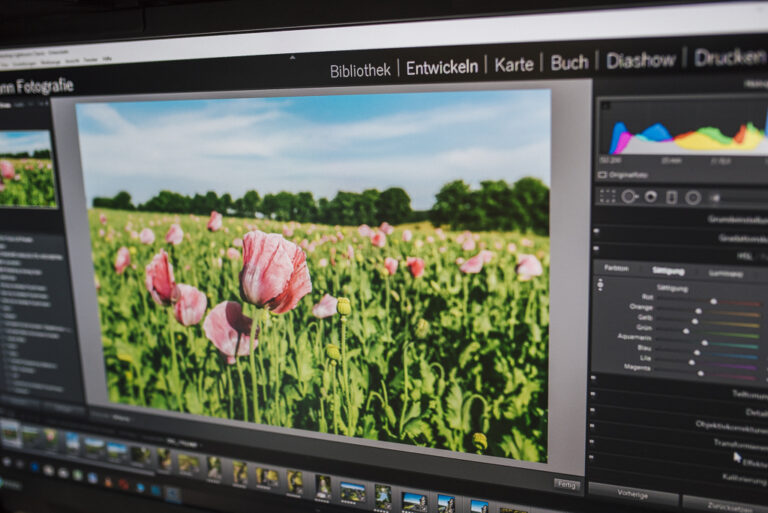Viewport: 768px width, 513px height.
Task: Select the Sättigung tab in HSL
Action: point(668,270)
